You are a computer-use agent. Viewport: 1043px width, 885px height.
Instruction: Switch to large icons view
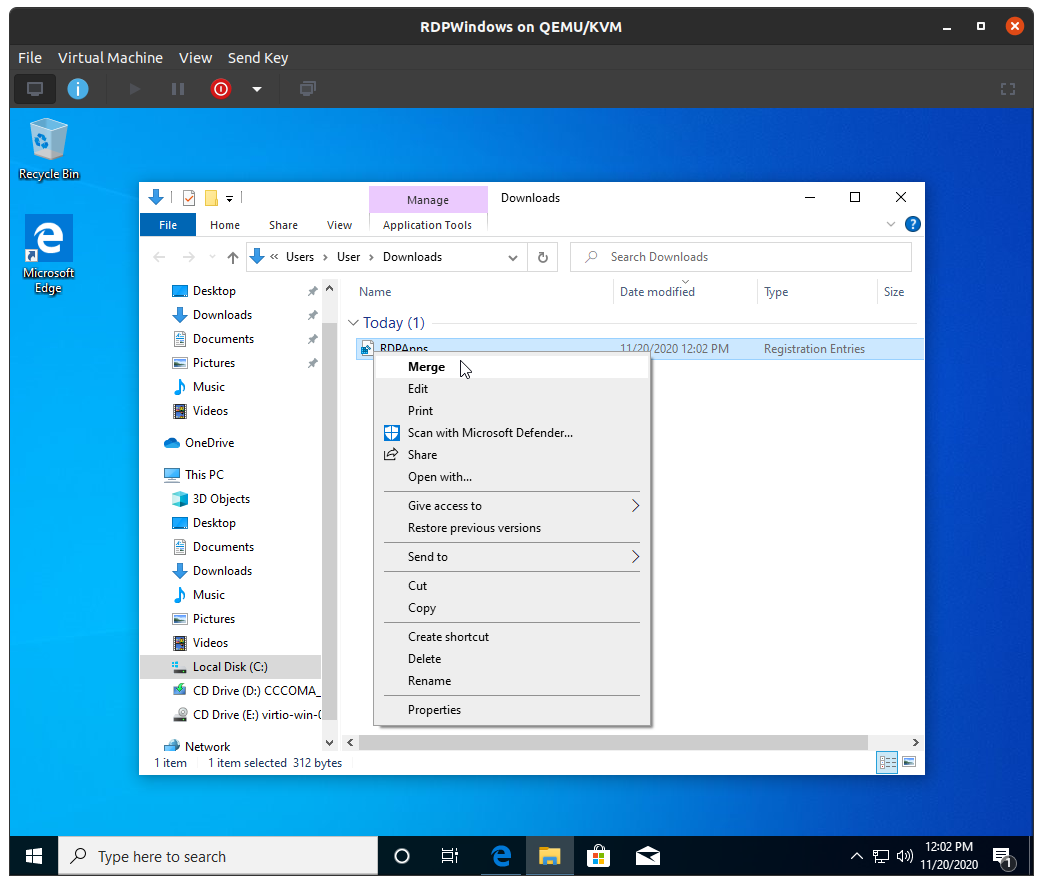(909, 762)
